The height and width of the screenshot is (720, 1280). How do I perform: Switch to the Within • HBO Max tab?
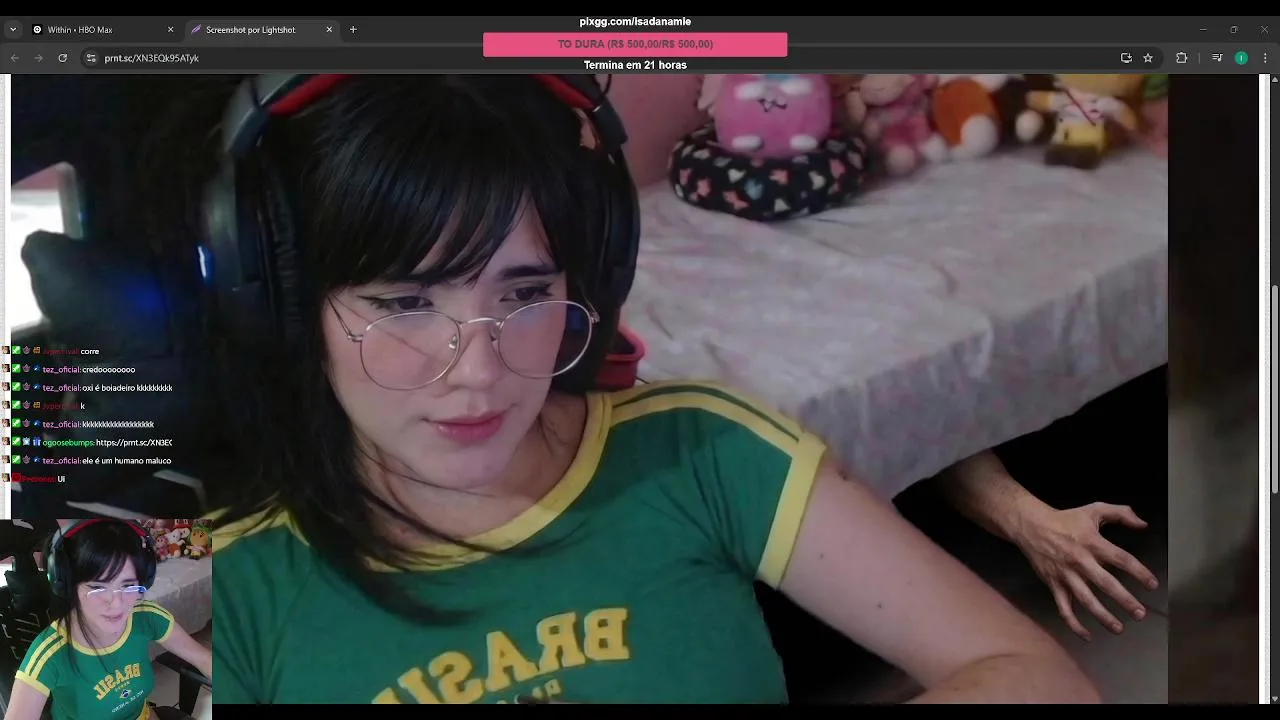(103, 30)
